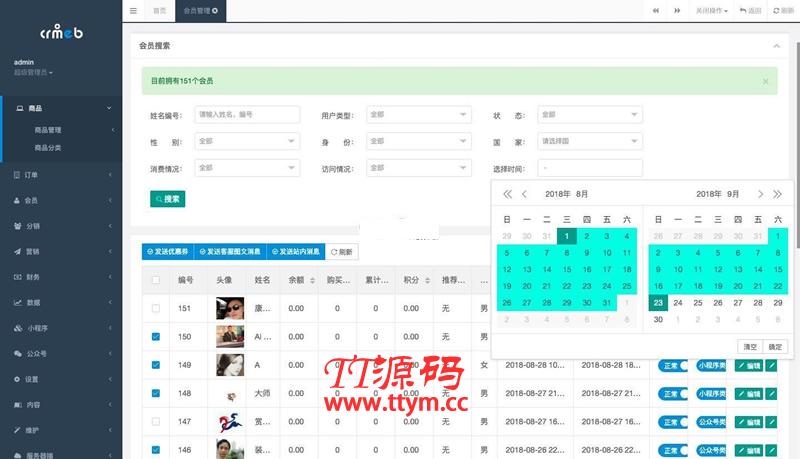Screen dimensions: 800x459
Task: Jump to next year in date picker
Action: tap(777, 194)
